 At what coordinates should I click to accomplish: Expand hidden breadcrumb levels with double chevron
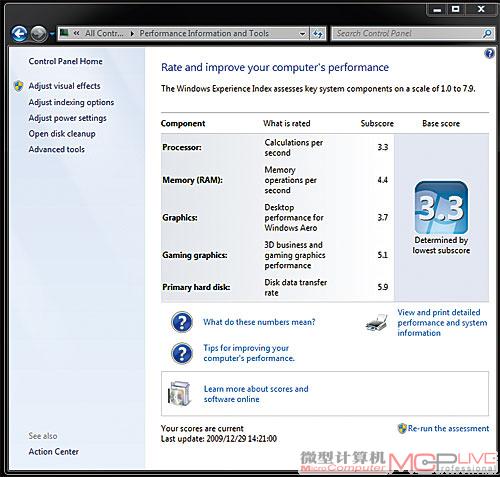[76, 33]
